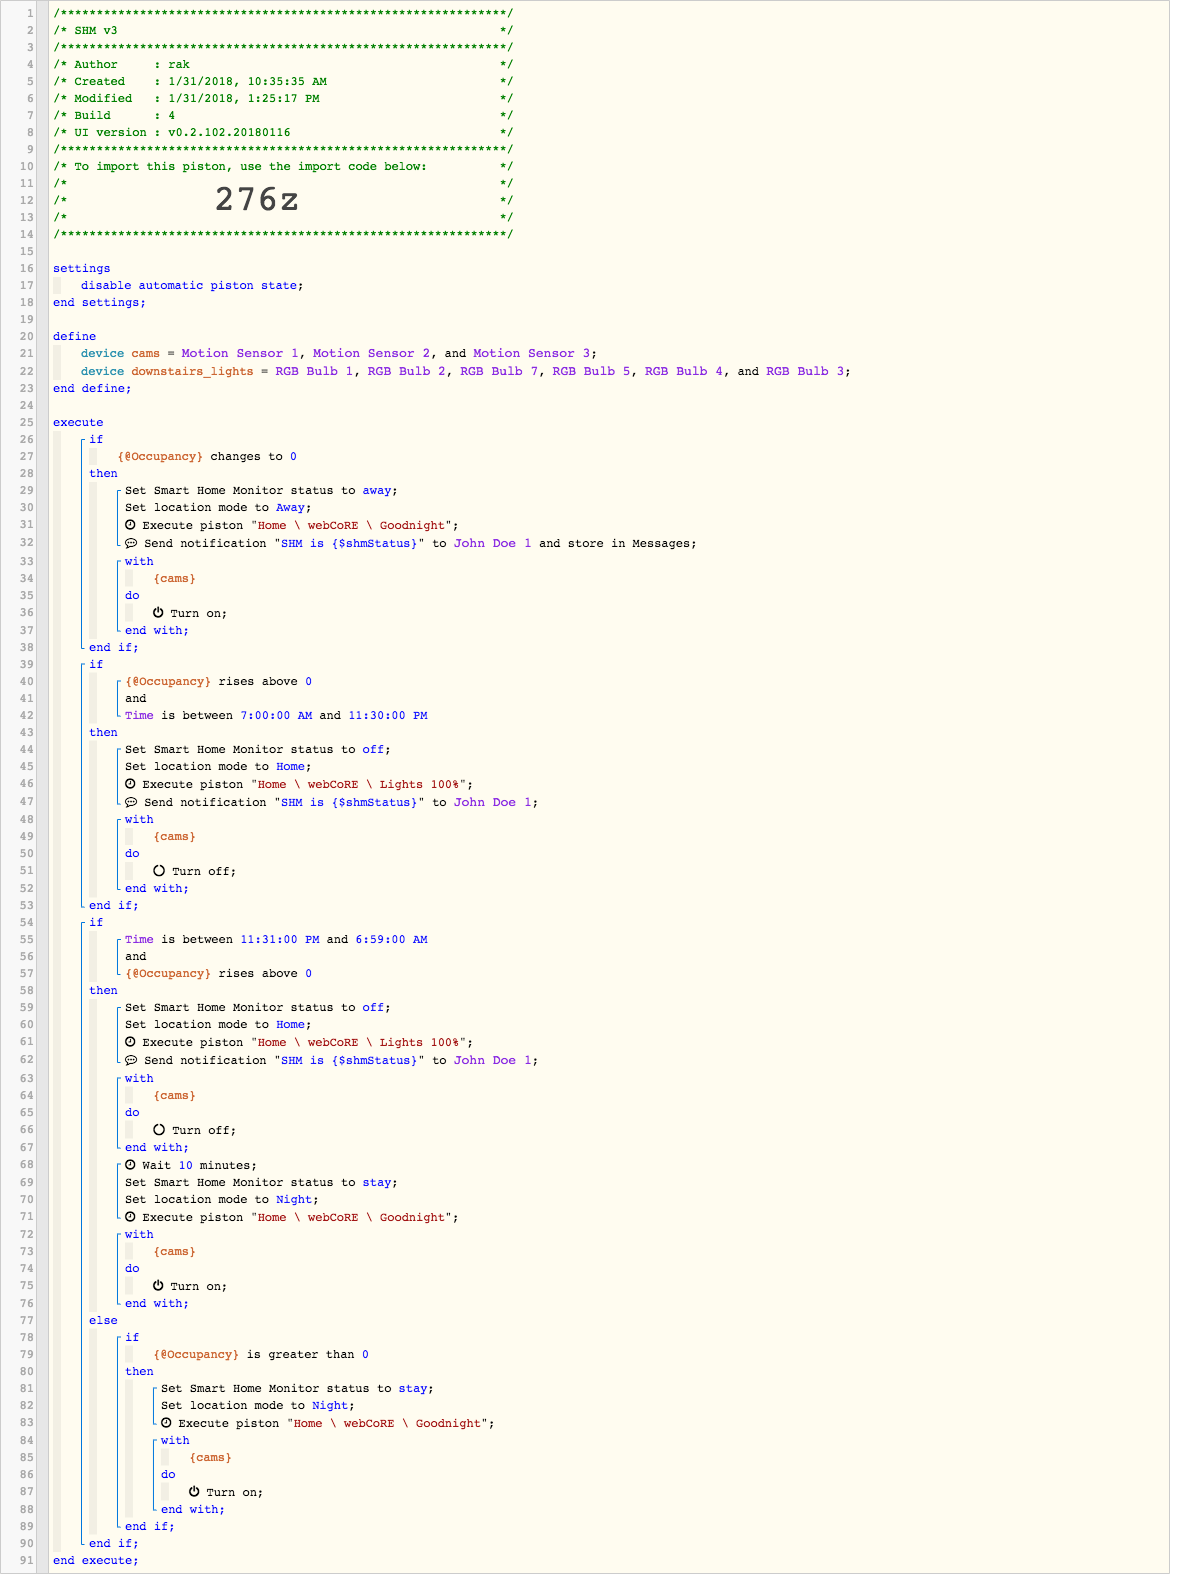Click 'RGB Bulb 5' device name

pos(592,371)
